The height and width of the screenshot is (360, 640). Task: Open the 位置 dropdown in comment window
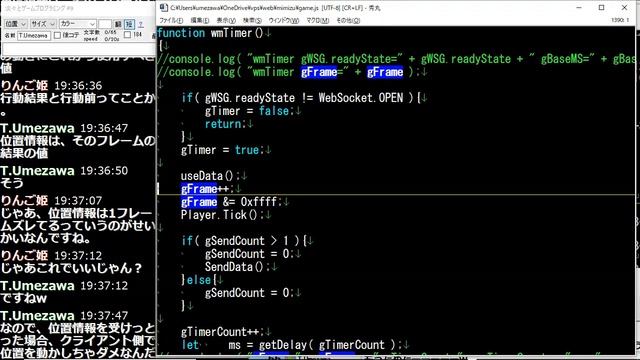(16, 24)
